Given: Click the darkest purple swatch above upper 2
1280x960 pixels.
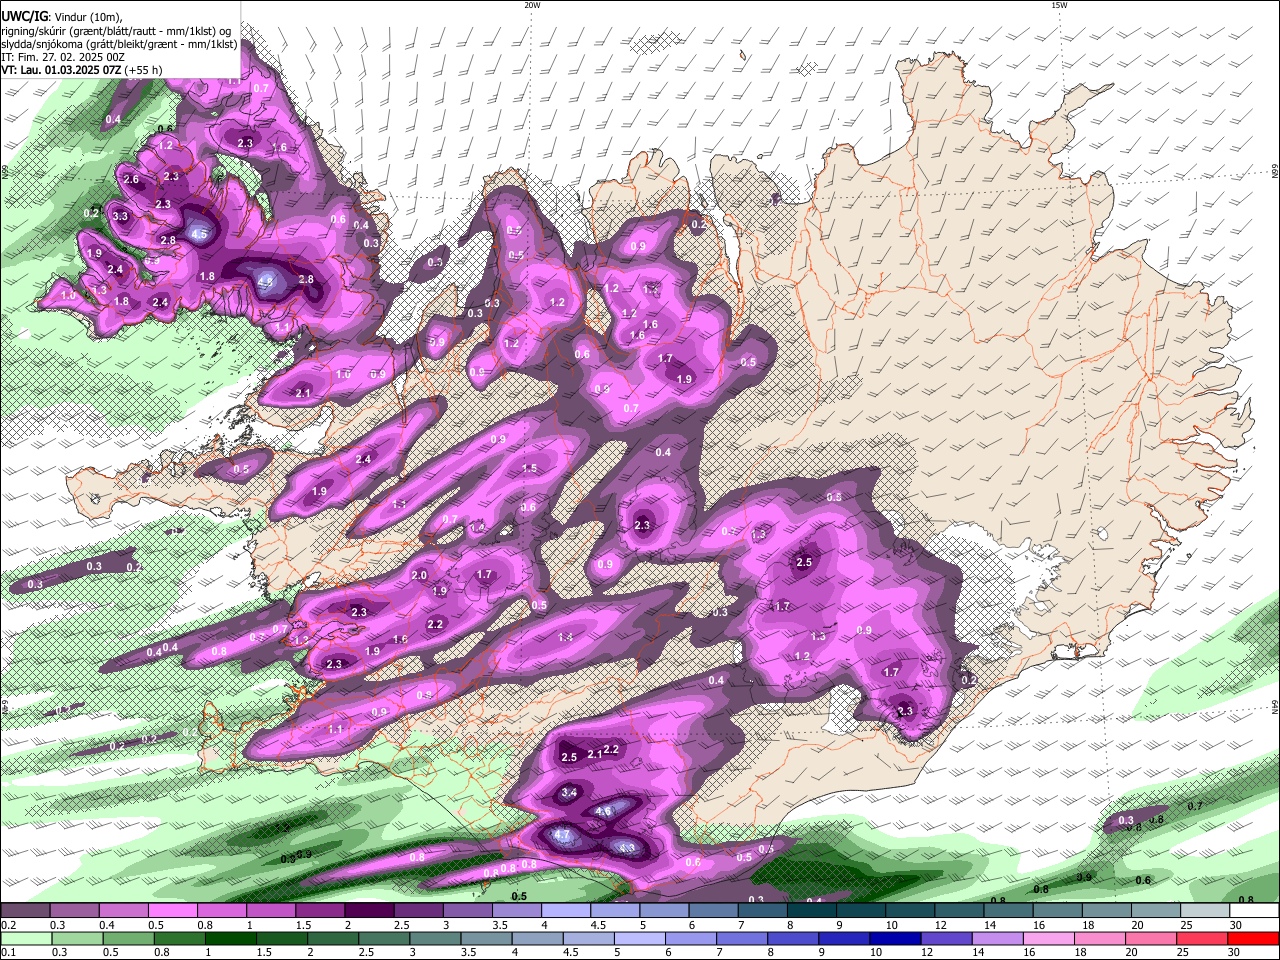Looking at the screenshot, I should (x=369, y=910).
